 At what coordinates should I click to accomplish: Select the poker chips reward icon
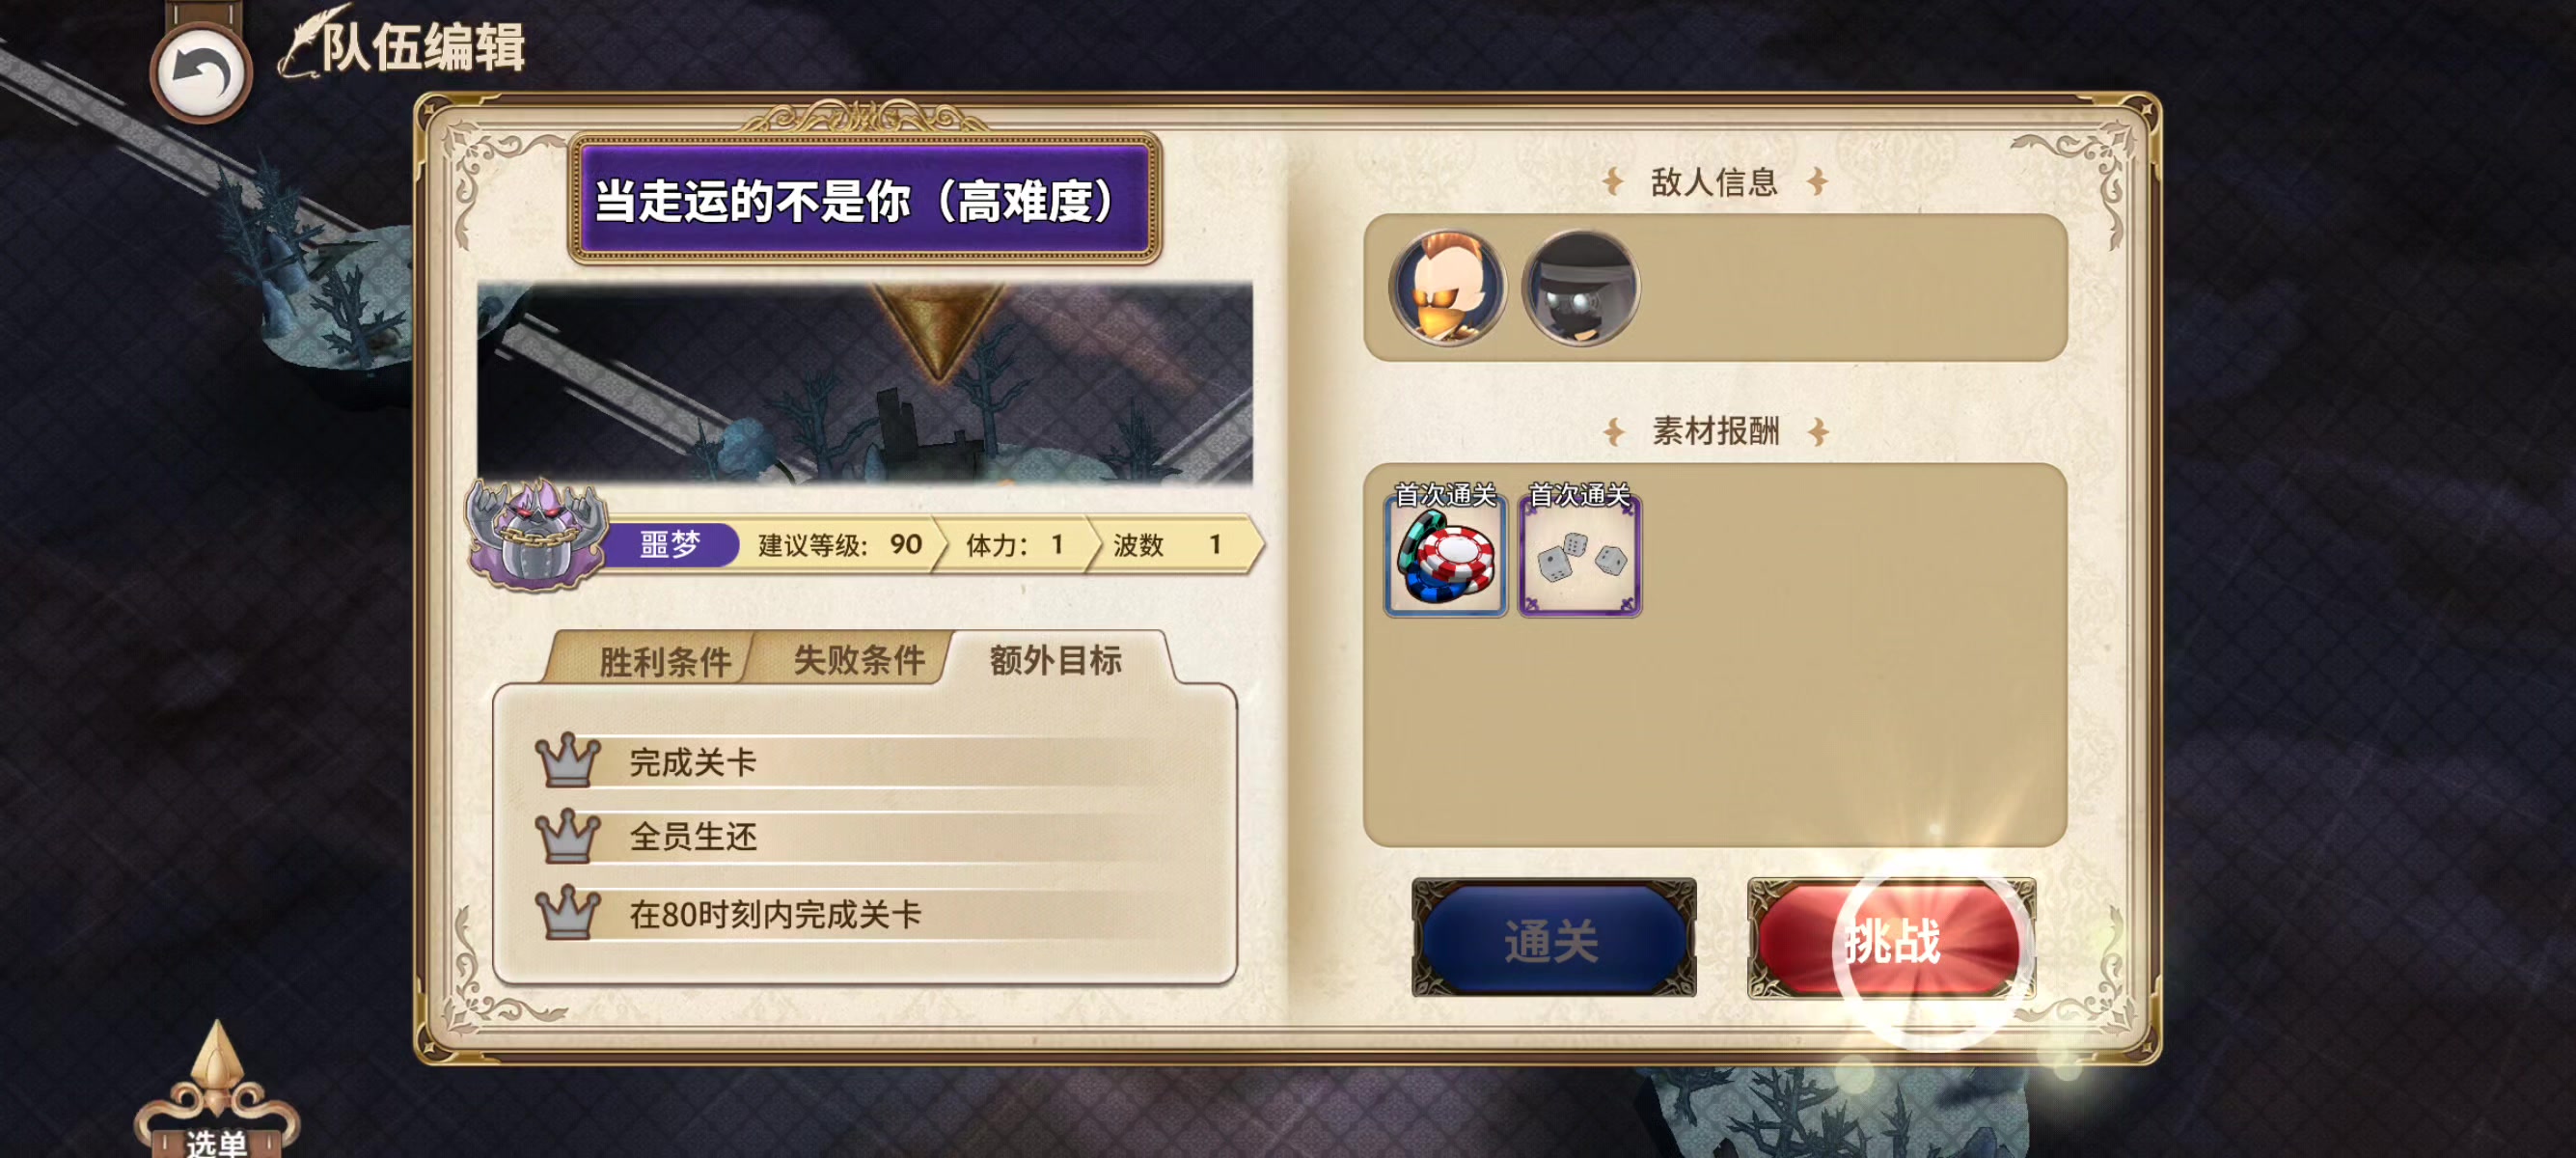pyautogui.click(x=1446, y=555)
